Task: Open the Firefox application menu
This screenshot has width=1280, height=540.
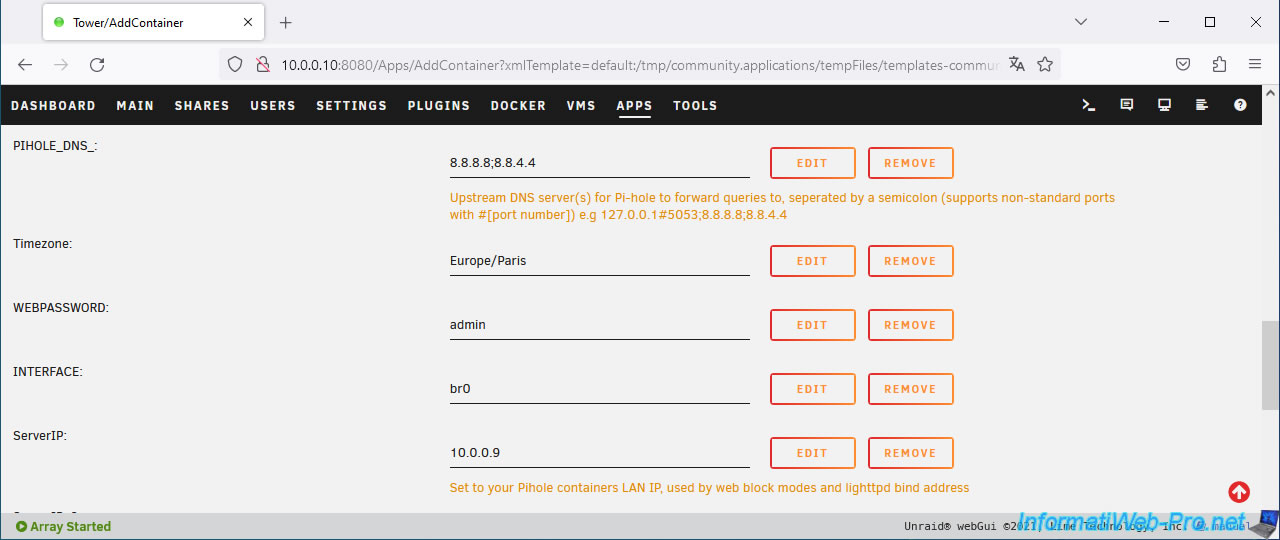Action: pyautogui.click(x=1255, y=64)
